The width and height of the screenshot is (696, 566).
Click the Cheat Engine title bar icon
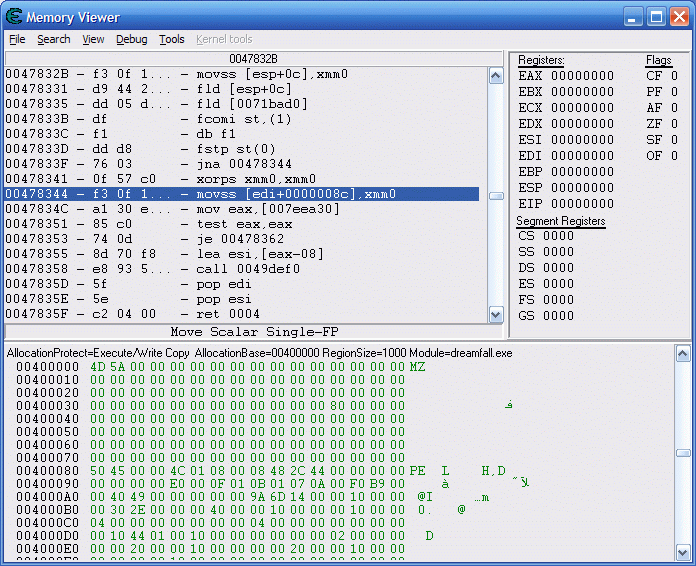[x=14, y=17]
